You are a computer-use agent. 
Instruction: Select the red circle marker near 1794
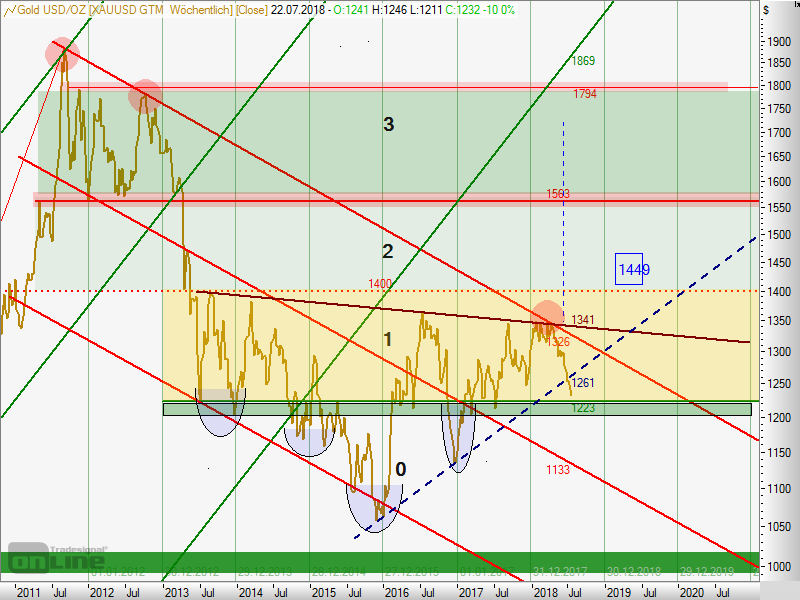(145, 95)
